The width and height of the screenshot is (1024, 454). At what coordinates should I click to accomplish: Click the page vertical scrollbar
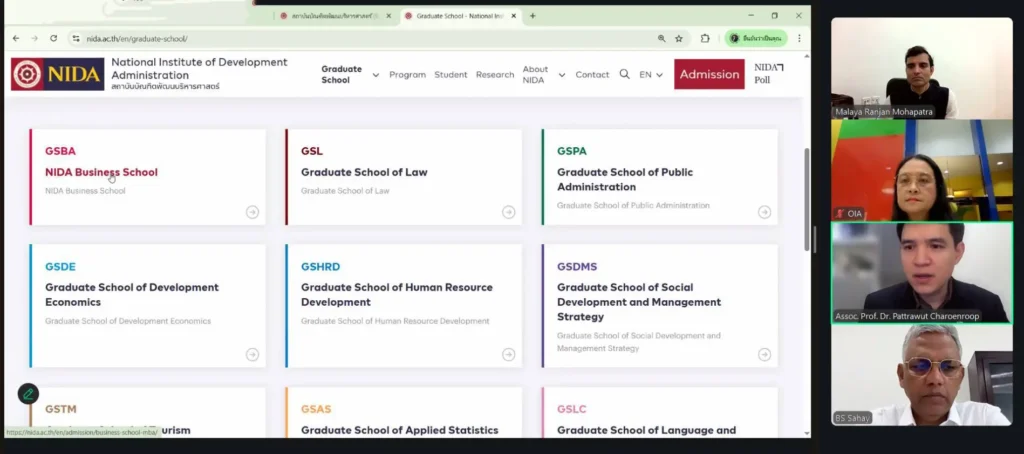pos(806,200)
